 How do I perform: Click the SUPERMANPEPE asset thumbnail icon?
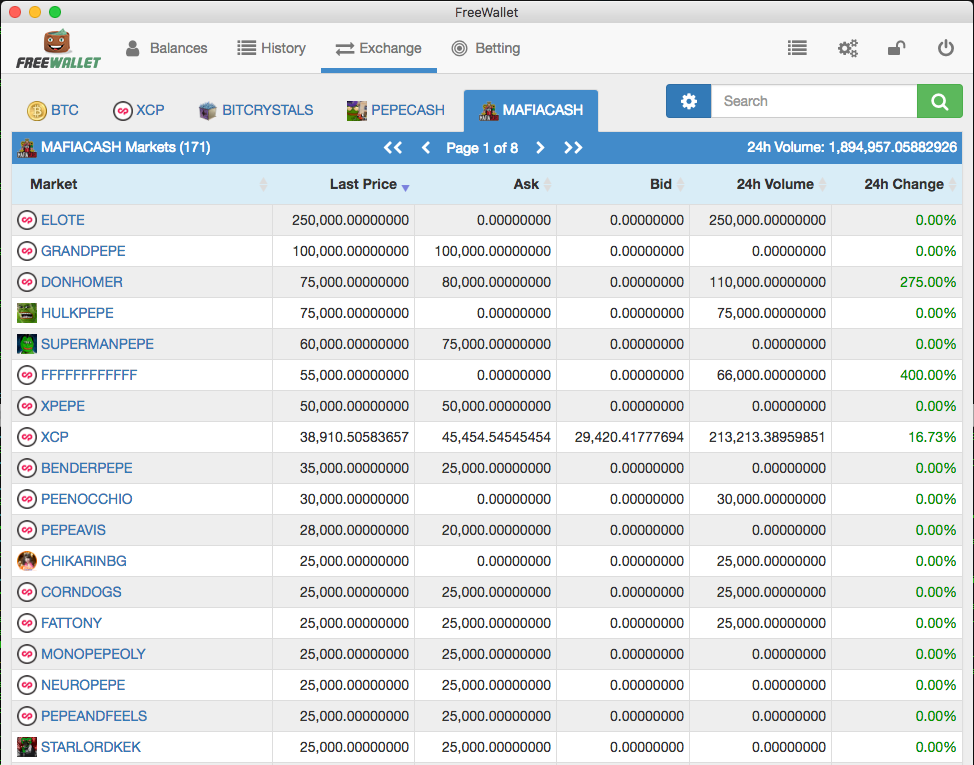click(x=27, y=344)
